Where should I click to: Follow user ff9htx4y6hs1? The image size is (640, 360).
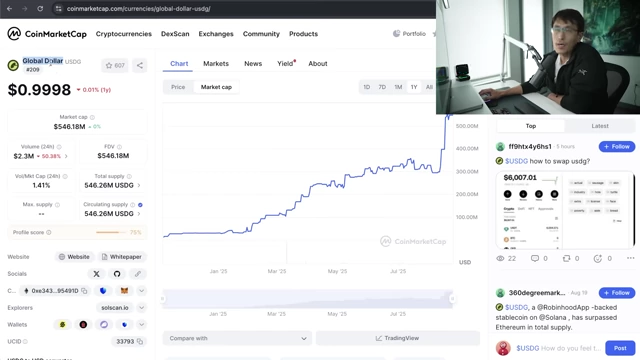point(617,147)
